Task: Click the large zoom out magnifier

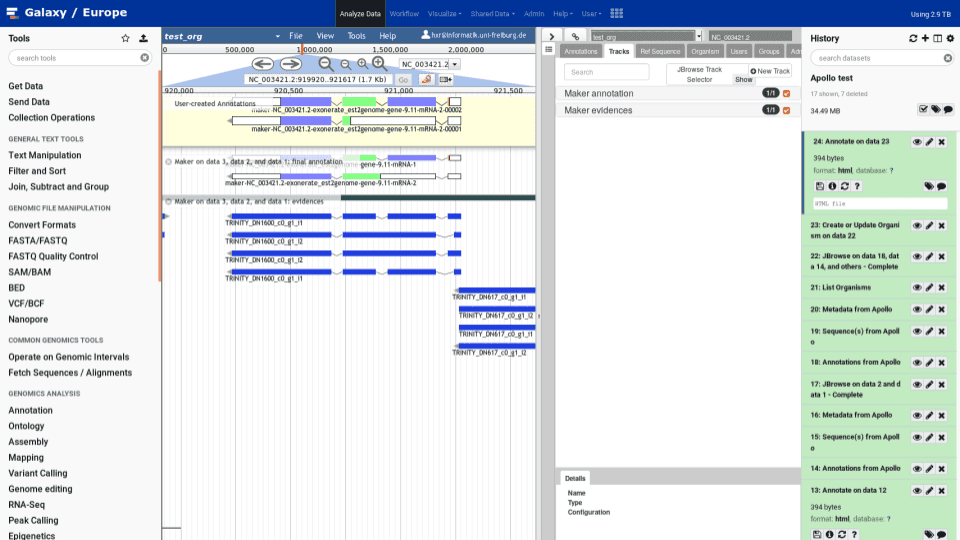Action: pyautogui.click(x=326, y=64)
